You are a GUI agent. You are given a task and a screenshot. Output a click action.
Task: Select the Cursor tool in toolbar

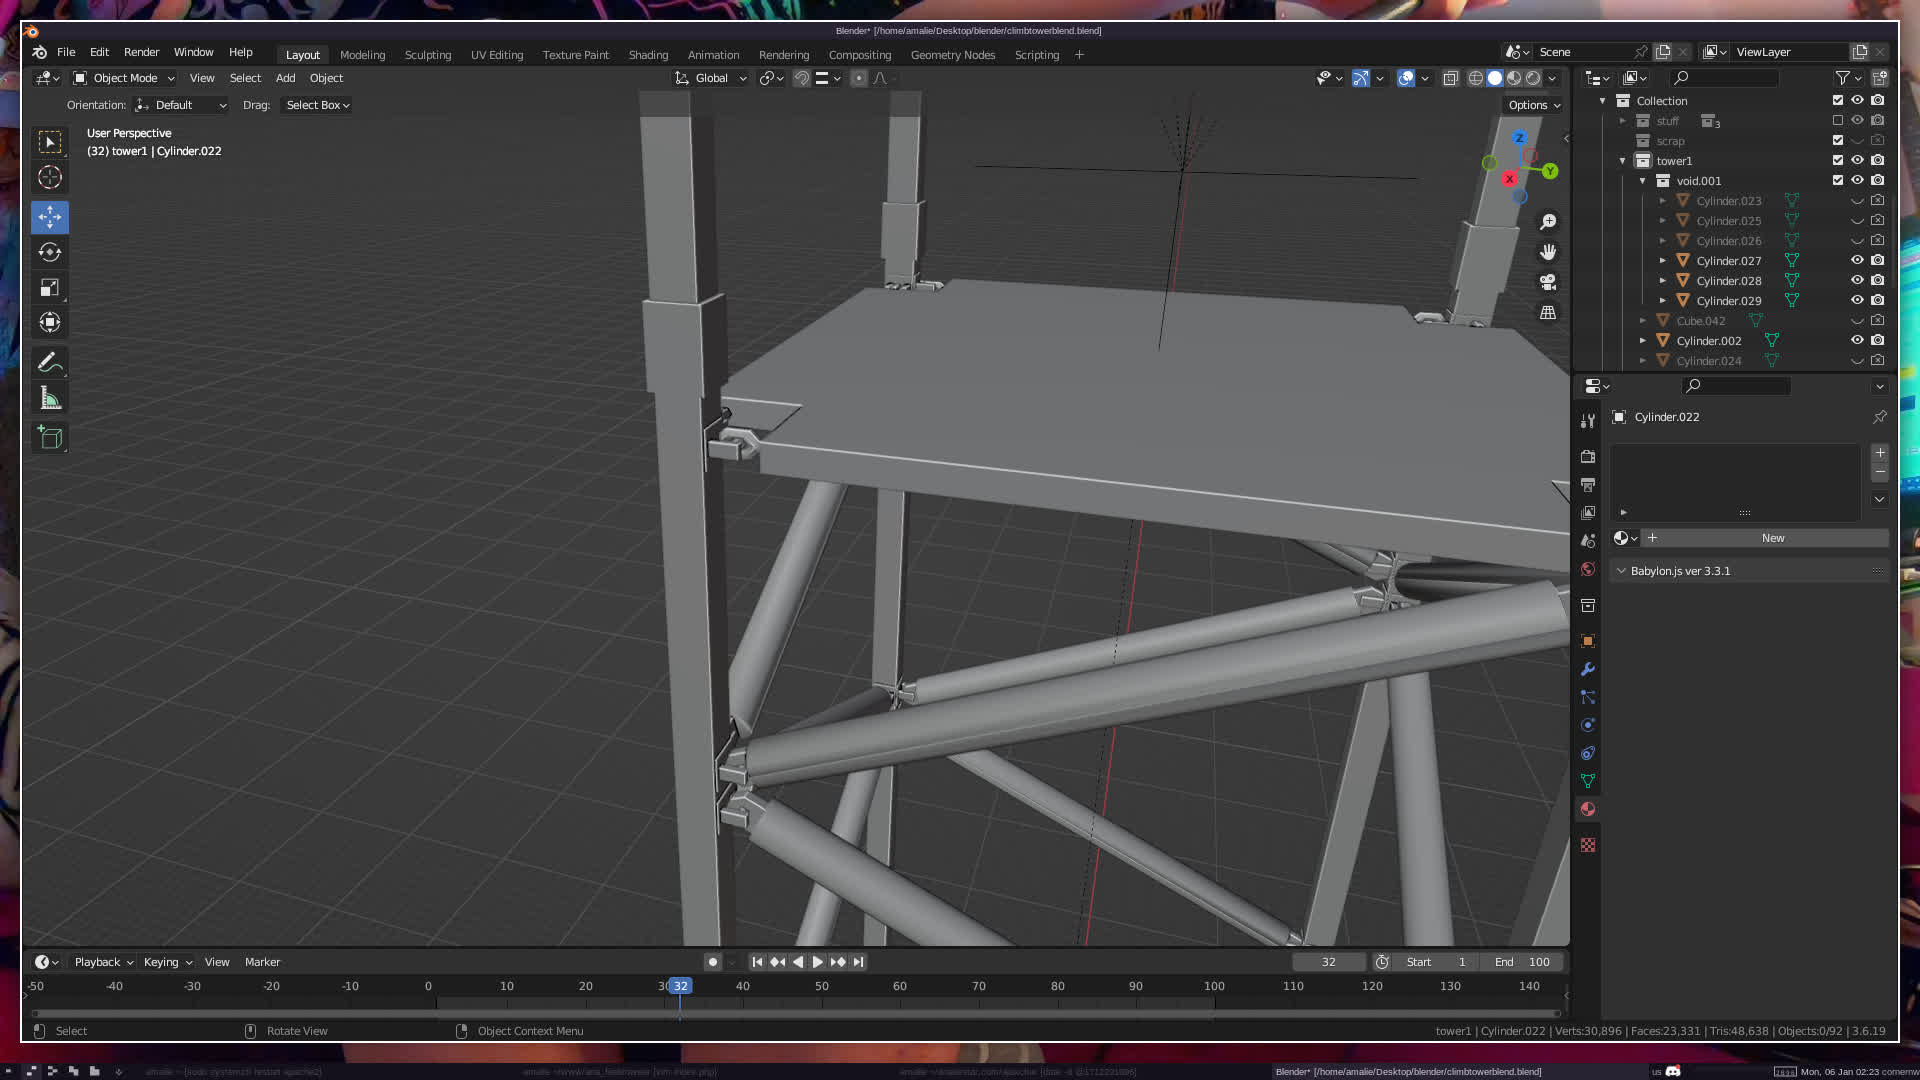tap(50, 178)
